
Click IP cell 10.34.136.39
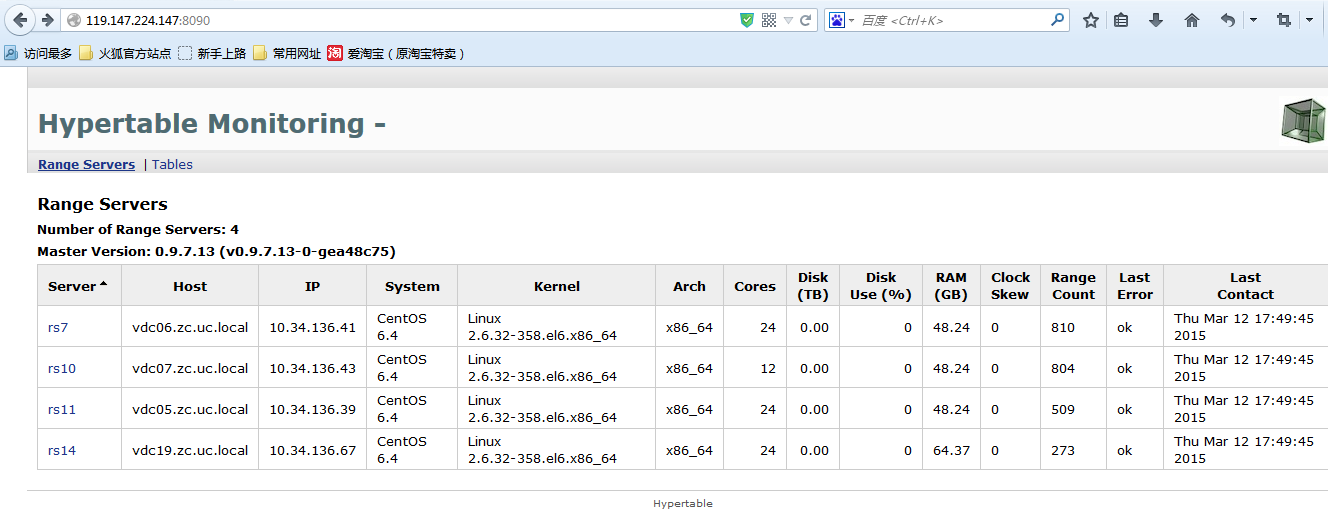313,409
